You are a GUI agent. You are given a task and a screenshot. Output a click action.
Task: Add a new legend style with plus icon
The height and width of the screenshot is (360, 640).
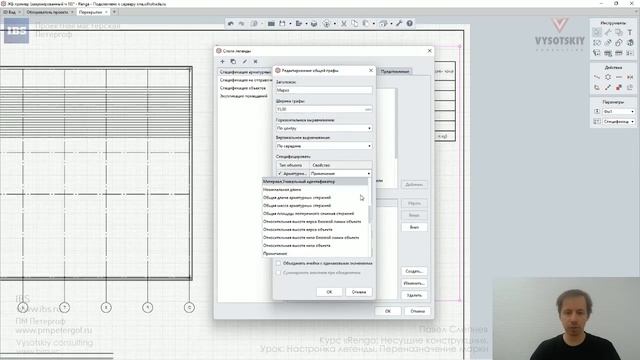(222, 62)
